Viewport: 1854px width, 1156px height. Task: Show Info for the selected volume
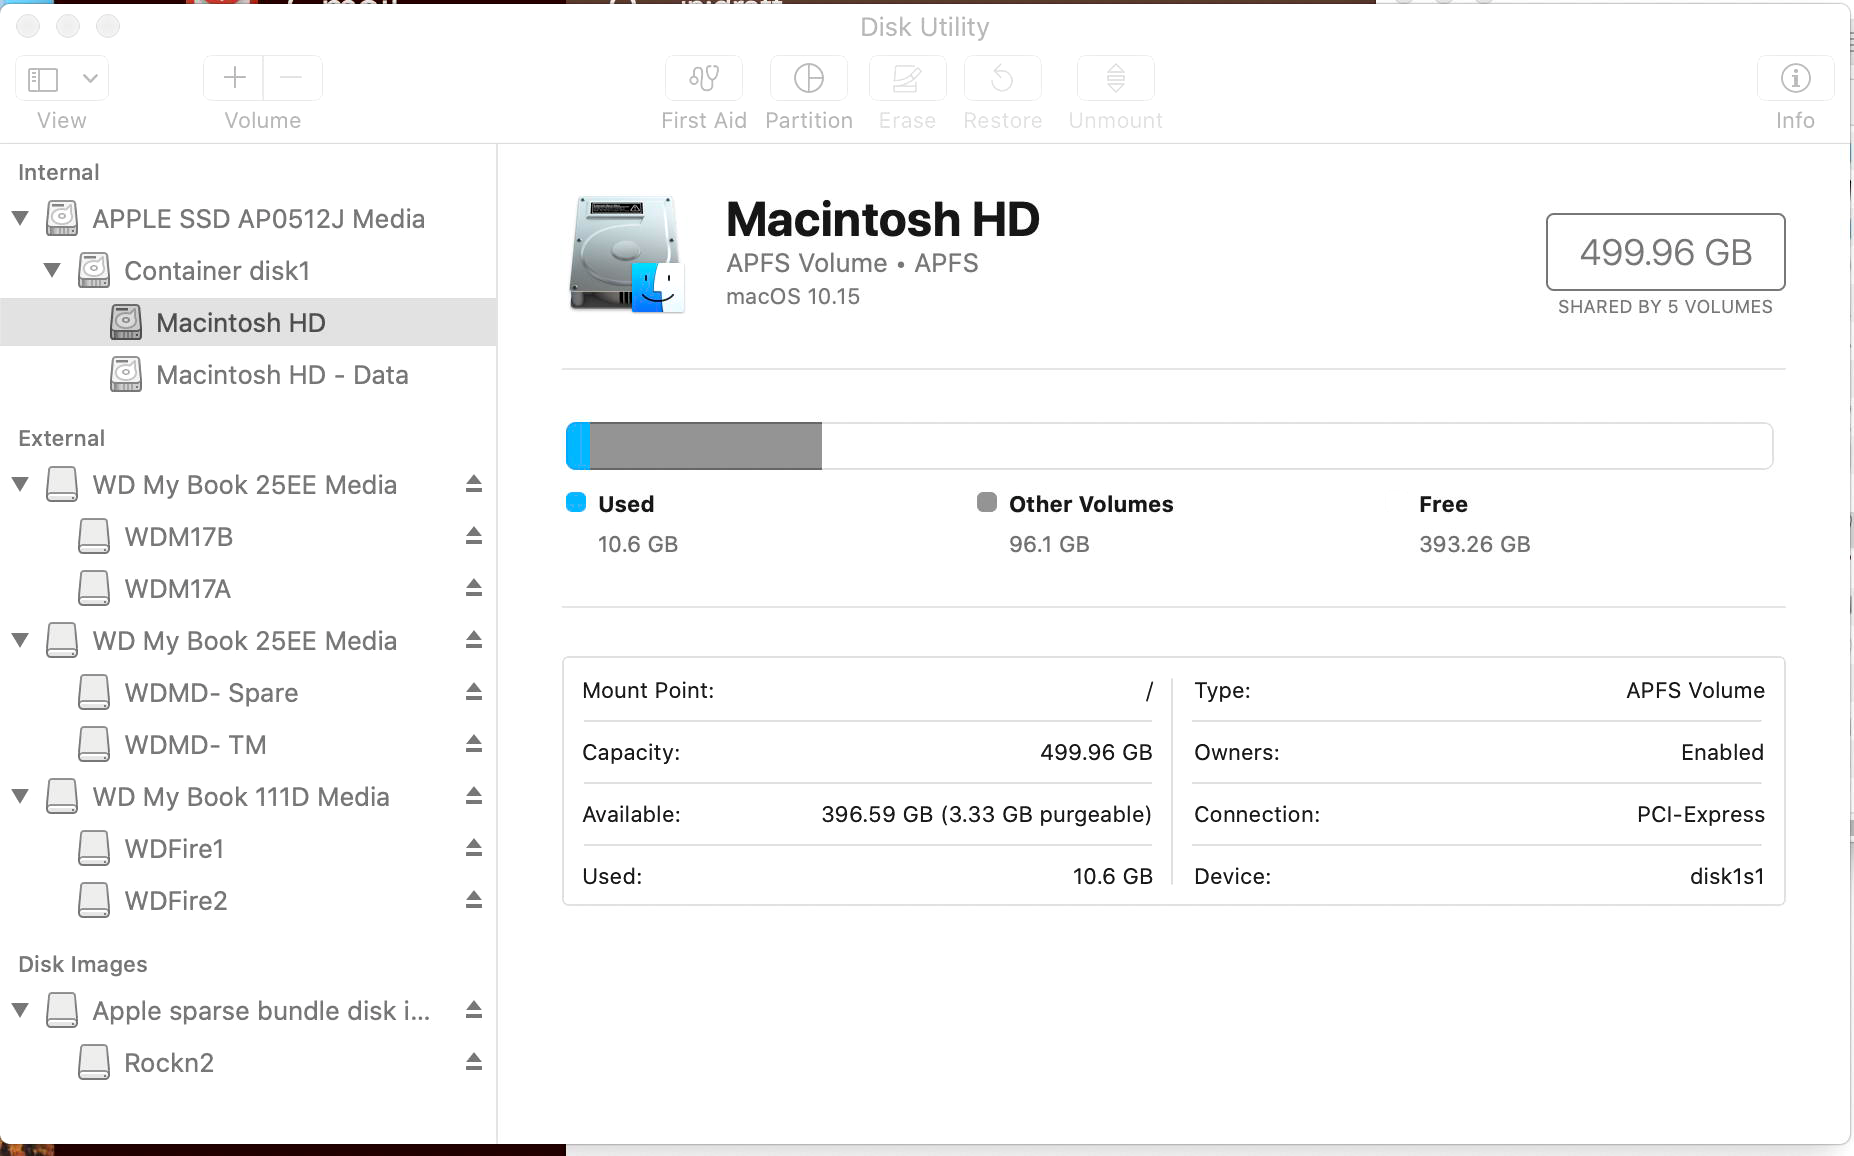click(x=1795, y=78)
